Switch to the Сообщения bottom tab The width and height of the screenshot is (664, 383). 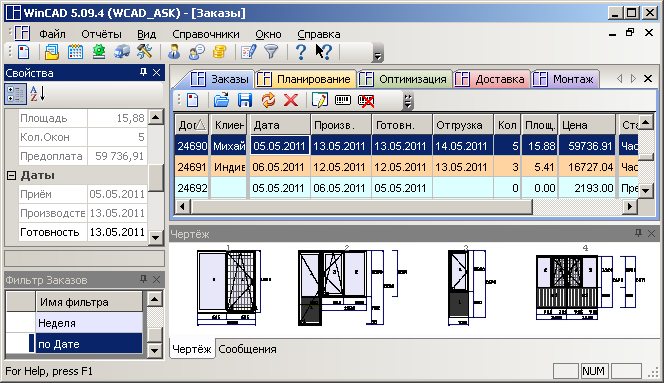click(247, 349)
